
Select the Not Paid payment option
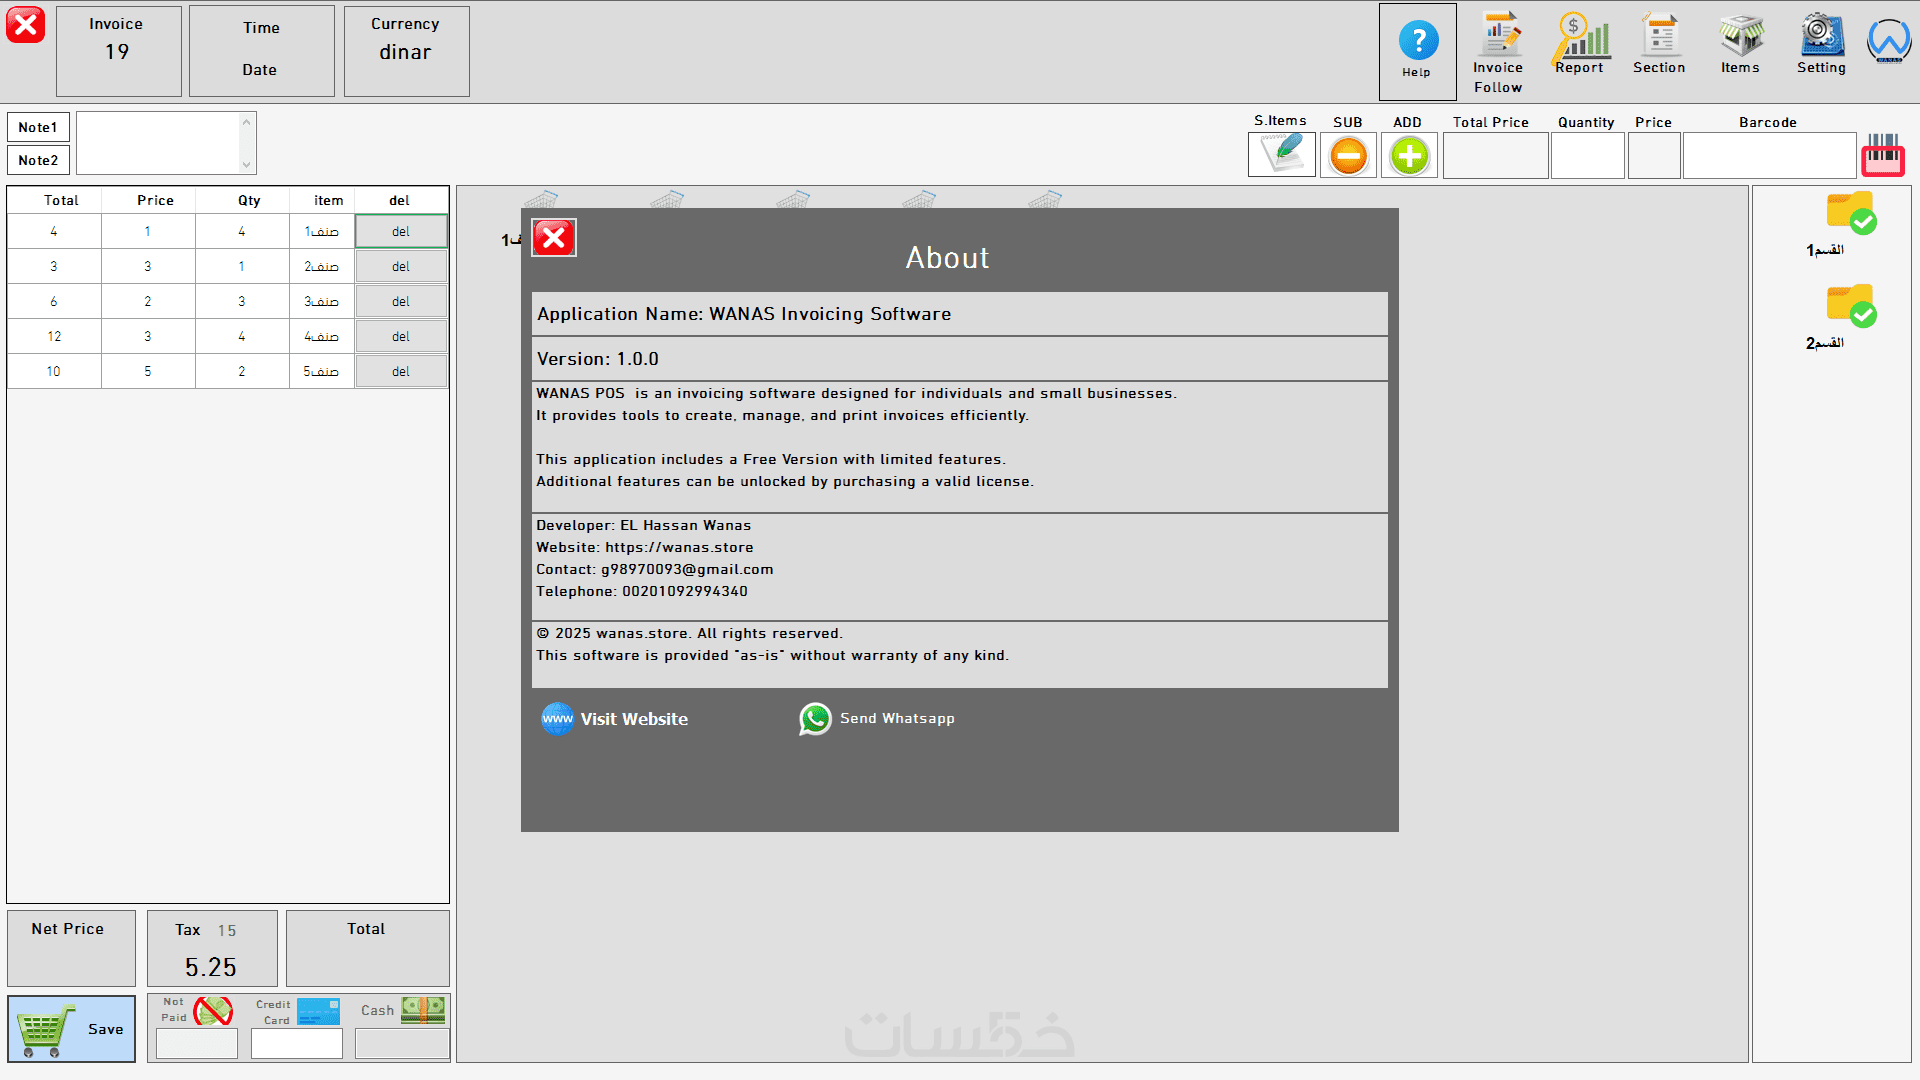click(212, 1011)
